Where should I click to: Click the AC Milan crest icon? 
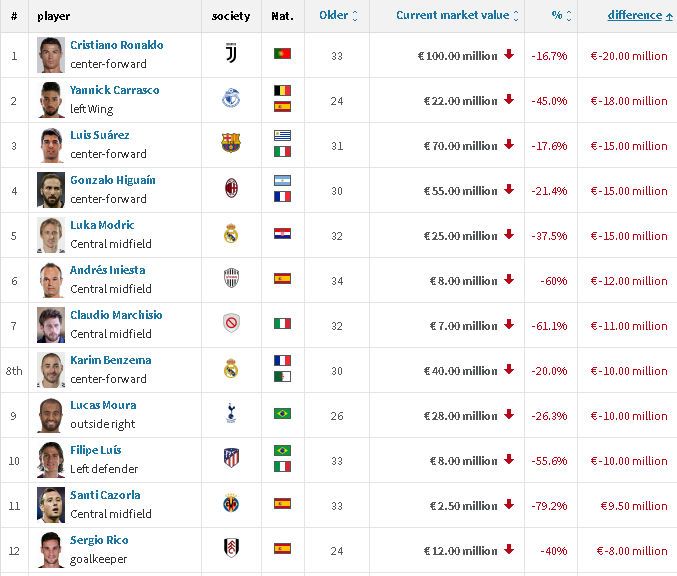point(231,188)
